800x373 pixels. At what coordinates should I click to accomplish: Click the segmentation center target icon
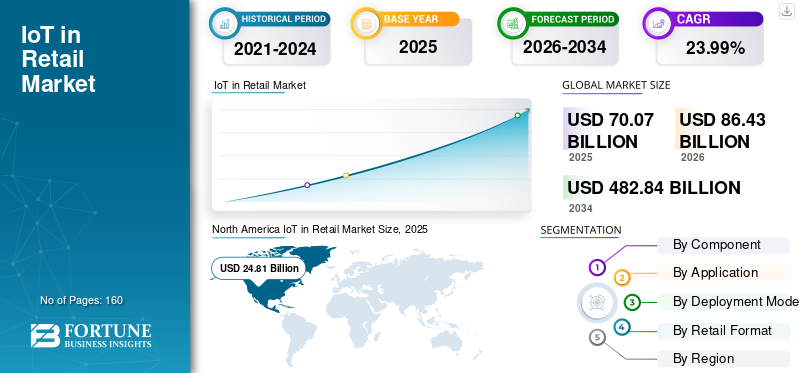(x=595, y=302)
